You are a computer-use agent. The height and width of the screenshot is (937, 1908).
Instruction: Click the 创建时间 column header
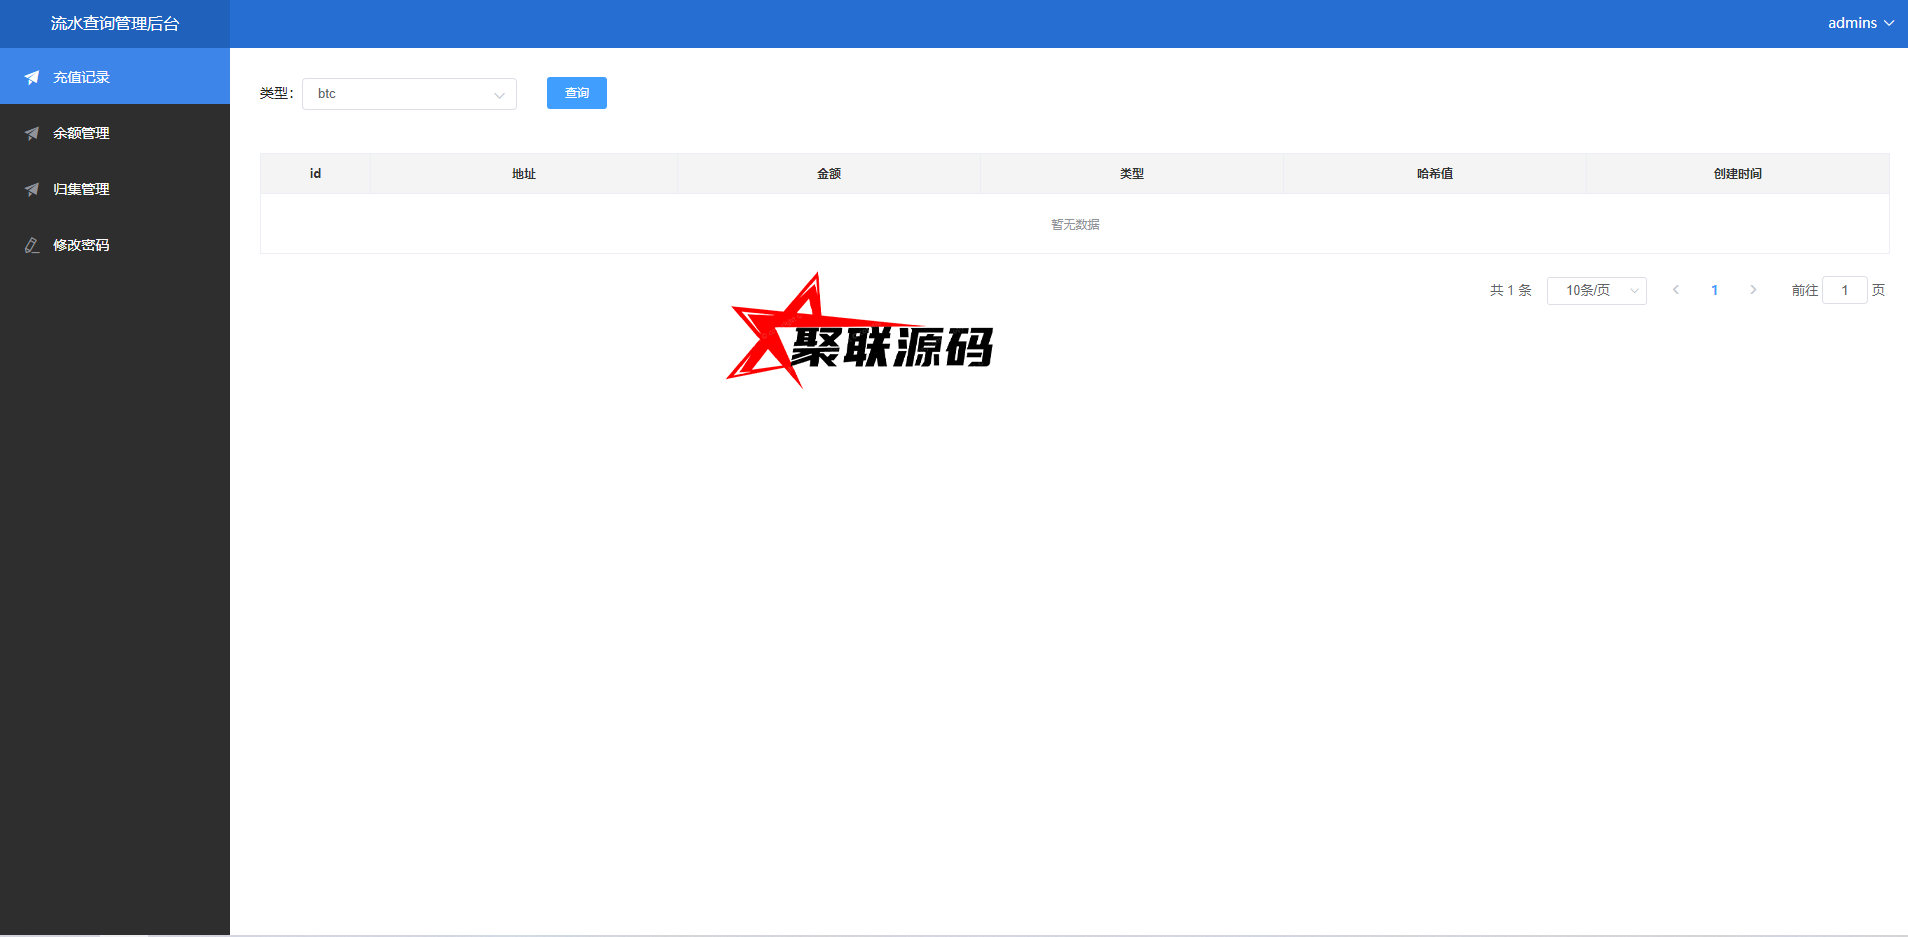(1738, 173)
